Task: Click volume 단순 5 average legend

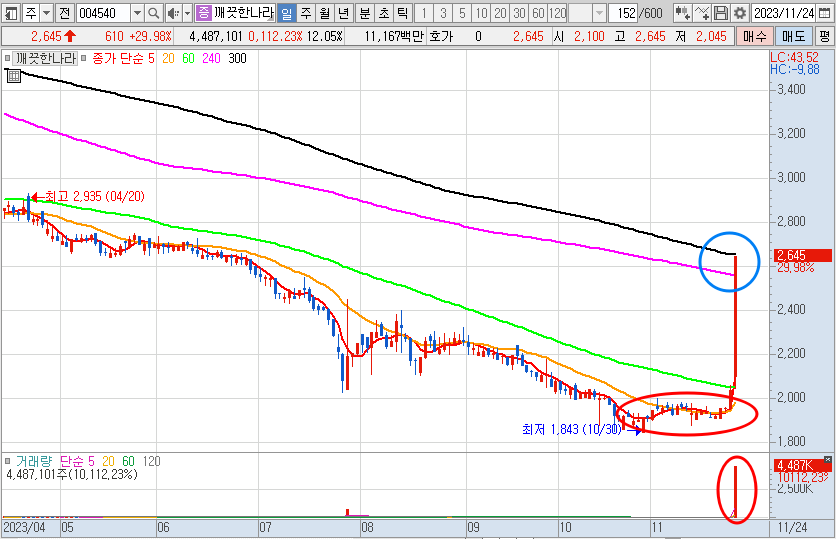Action: 77,461
